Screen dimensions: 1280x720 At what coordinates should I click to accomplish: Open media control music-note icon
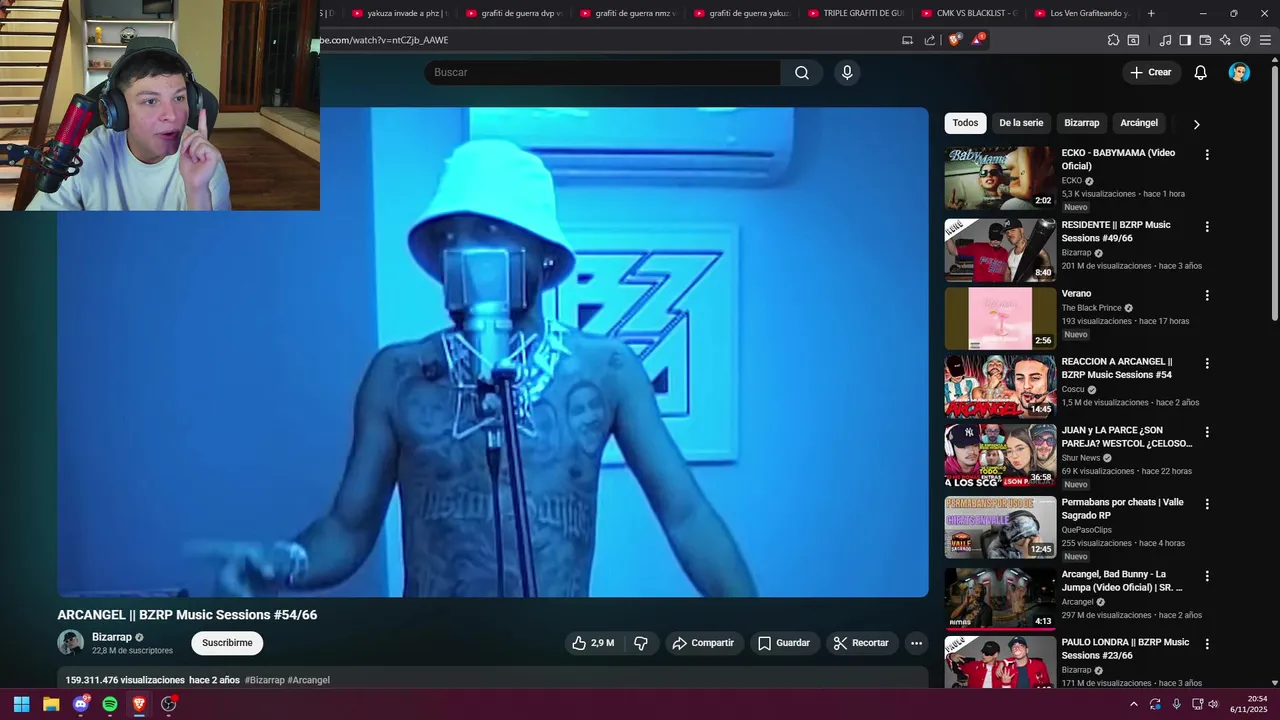[1165, 40]
